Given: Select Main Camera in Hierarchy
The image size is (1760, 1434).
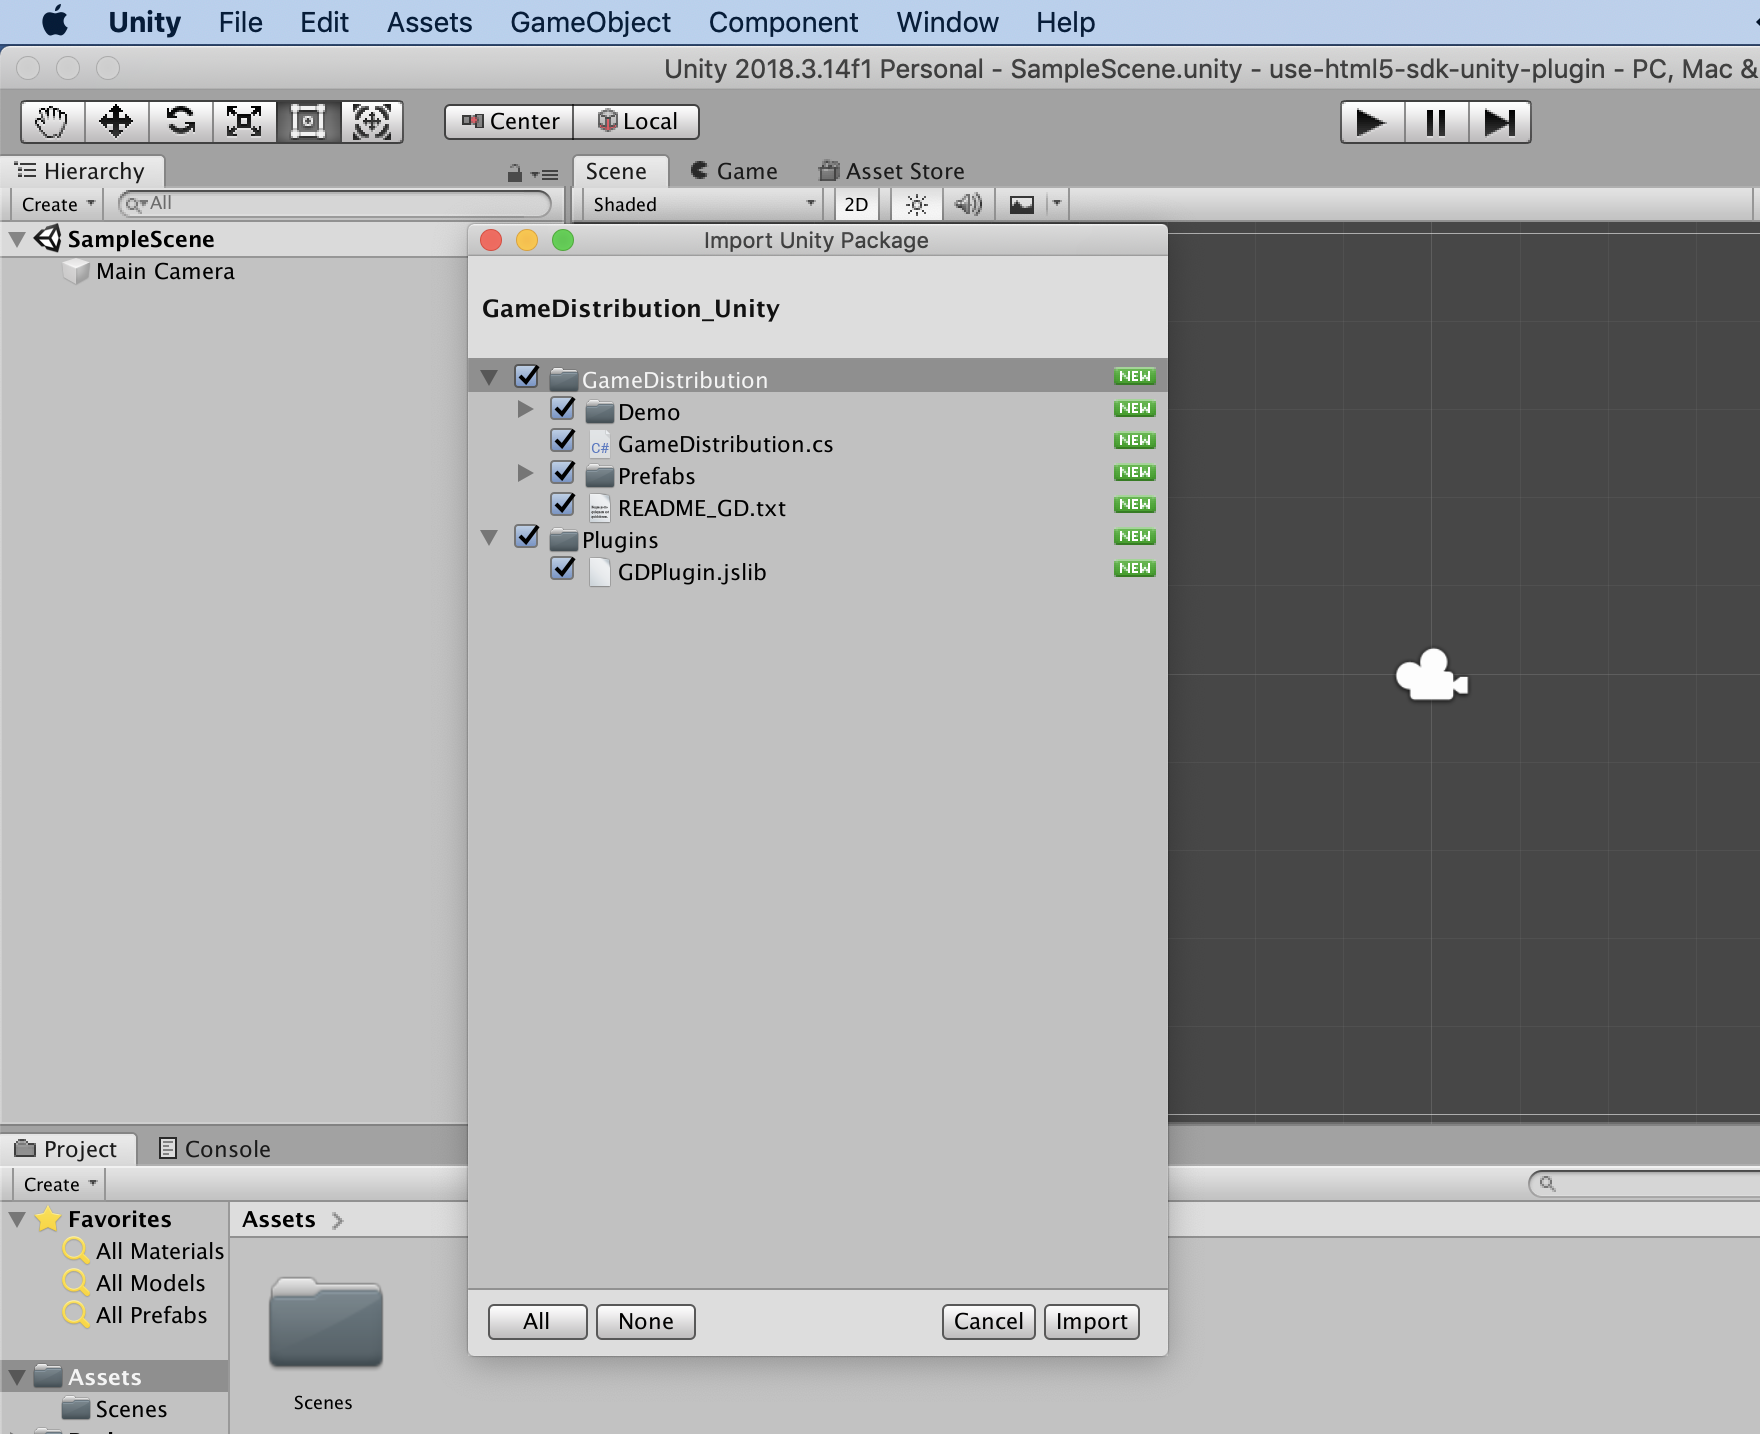Looking at the screenshot, I should point(165,272).
